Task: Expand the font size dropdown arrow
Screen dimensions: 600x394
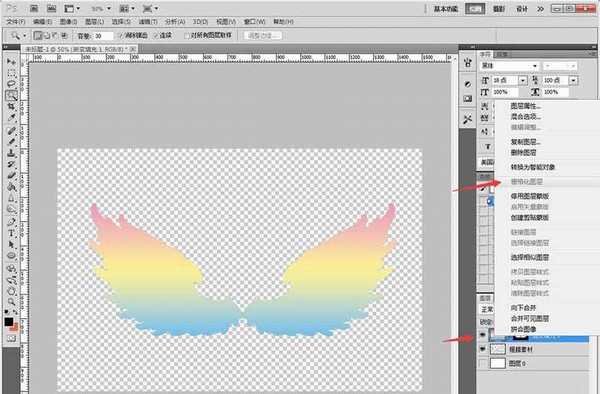Action: [523, 80]
